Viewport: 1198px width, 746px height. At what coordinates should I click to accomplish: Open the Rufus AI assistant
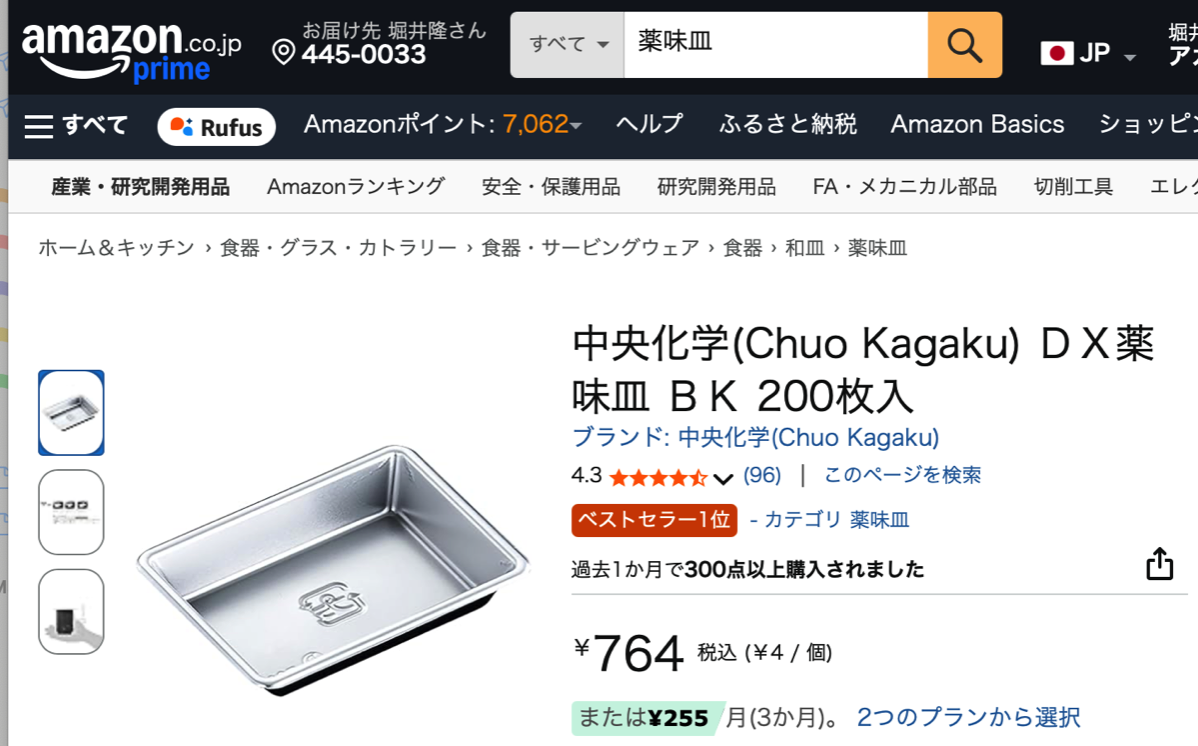click(216, 127)
